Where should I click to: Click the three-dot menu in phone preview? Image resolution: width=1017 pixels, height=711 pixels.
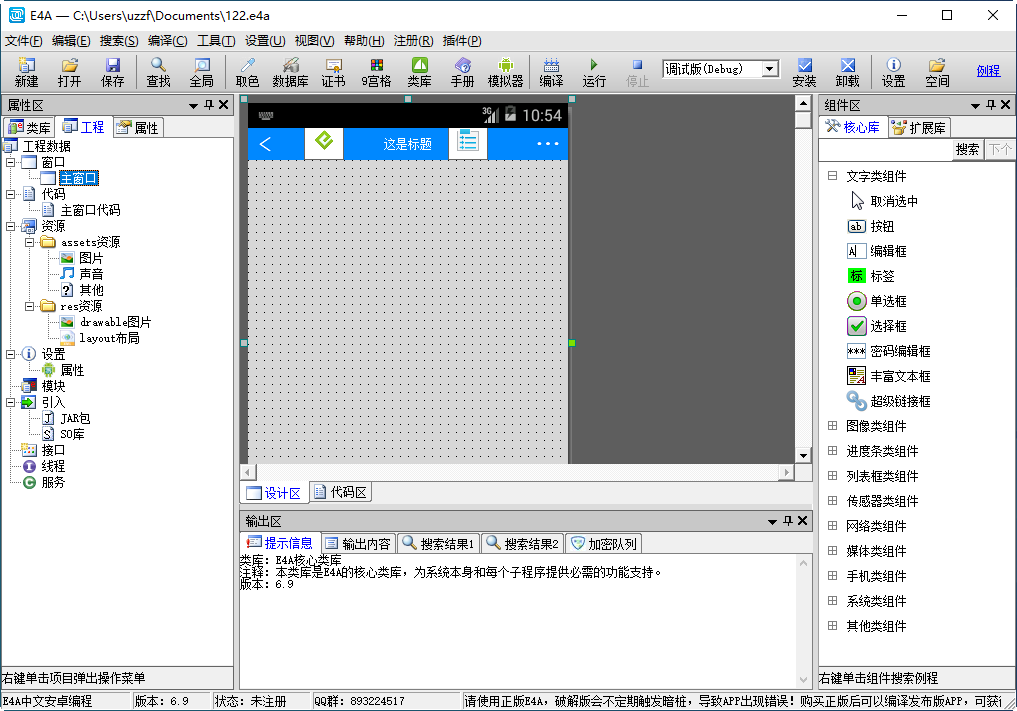[547, 143]
